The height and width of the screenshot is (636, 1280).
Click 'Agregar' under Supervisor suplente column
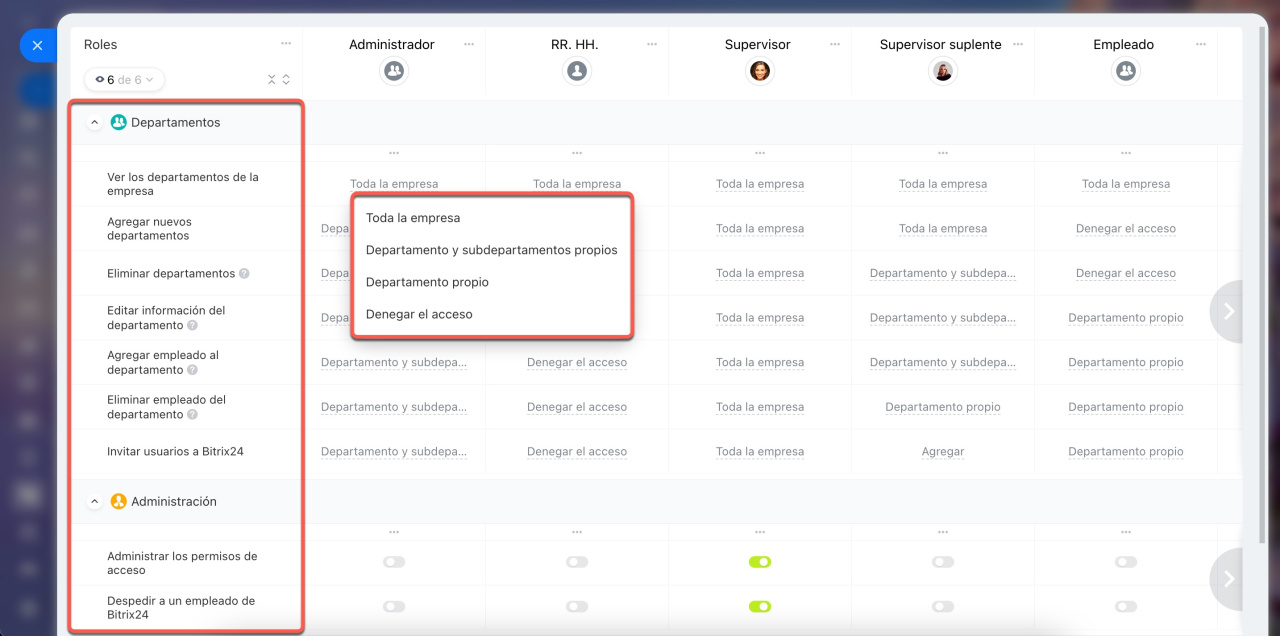(943, 452)
